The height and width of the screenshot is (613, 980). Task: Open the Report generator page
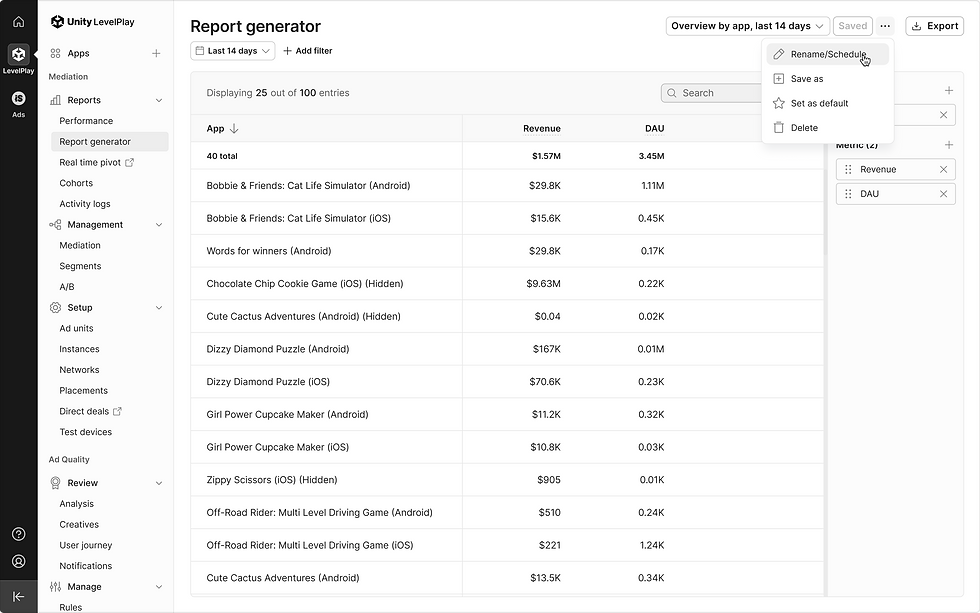(x=109, y=142)
